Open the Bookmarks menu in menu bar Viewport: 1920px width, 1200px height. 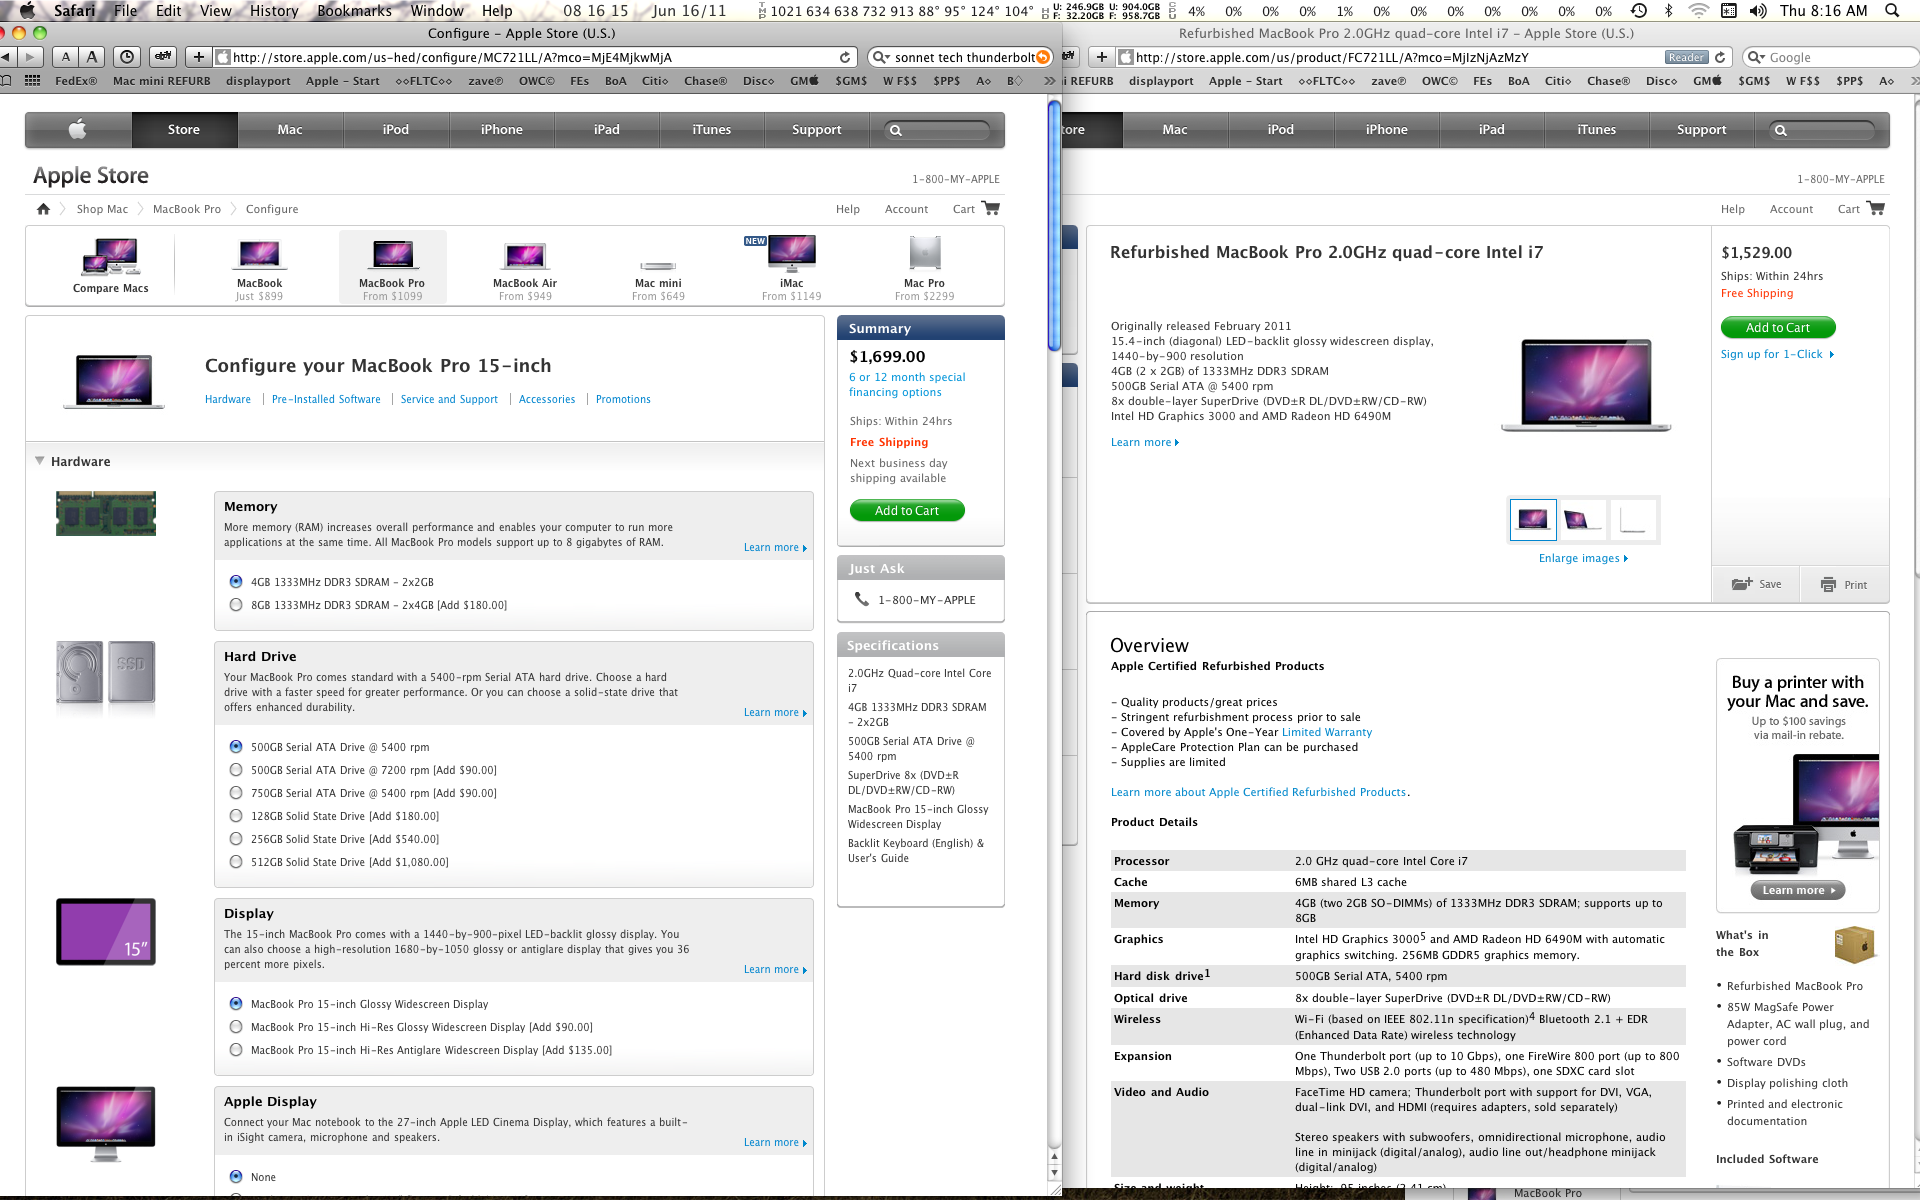click(354, 11)
